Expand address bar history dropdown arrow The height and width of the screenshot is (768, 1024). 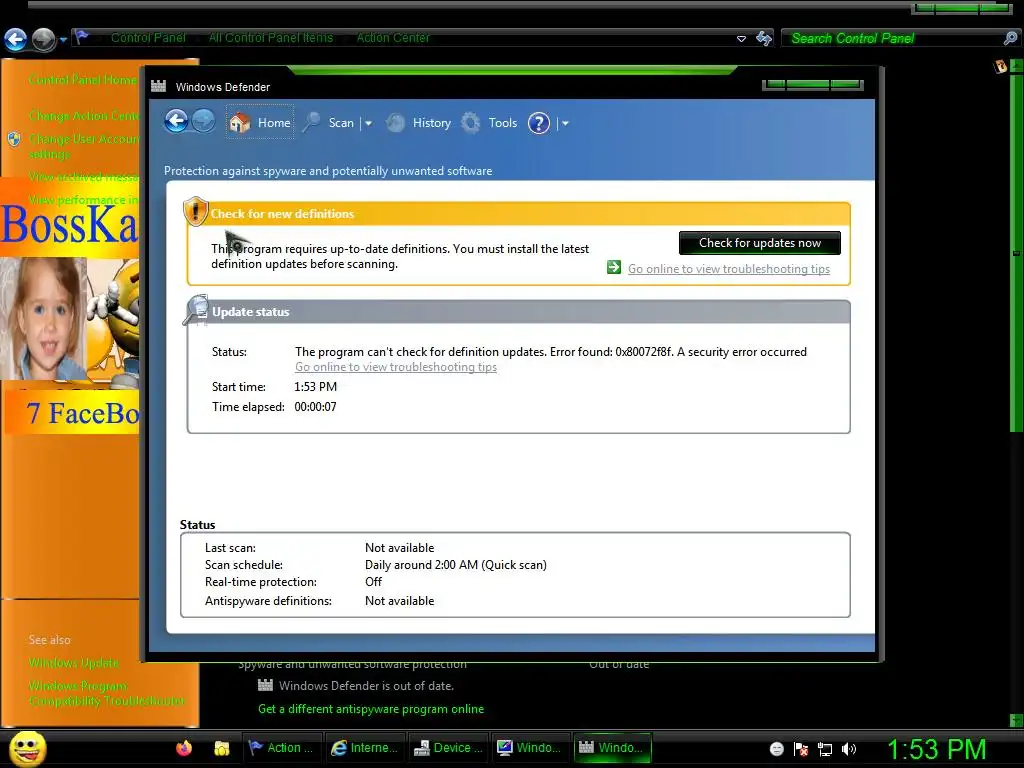pos(741,39)
